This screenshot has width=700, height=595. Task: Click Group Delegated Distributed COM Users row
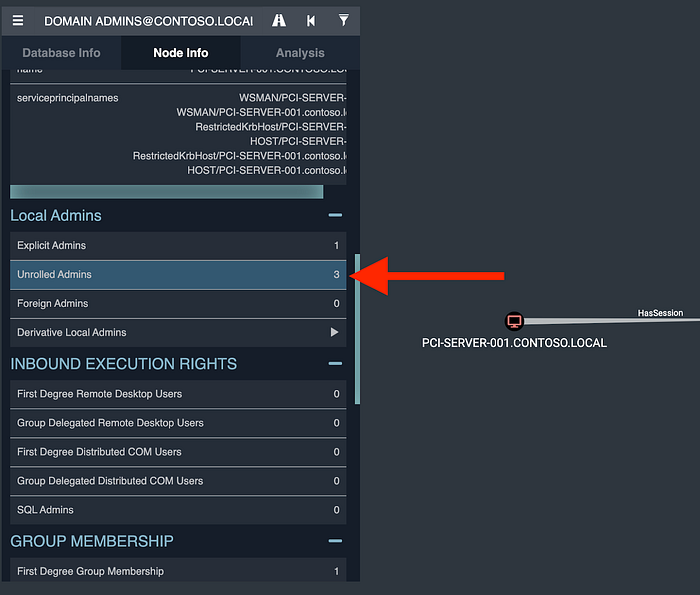pyautogui.click(x=178, y=481)
